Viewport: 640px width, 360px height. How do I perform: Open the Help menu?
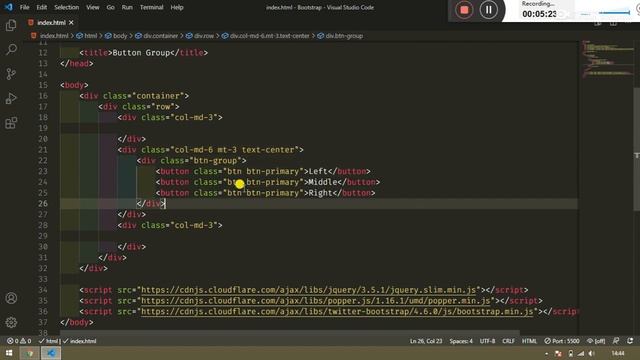point(177,7)
